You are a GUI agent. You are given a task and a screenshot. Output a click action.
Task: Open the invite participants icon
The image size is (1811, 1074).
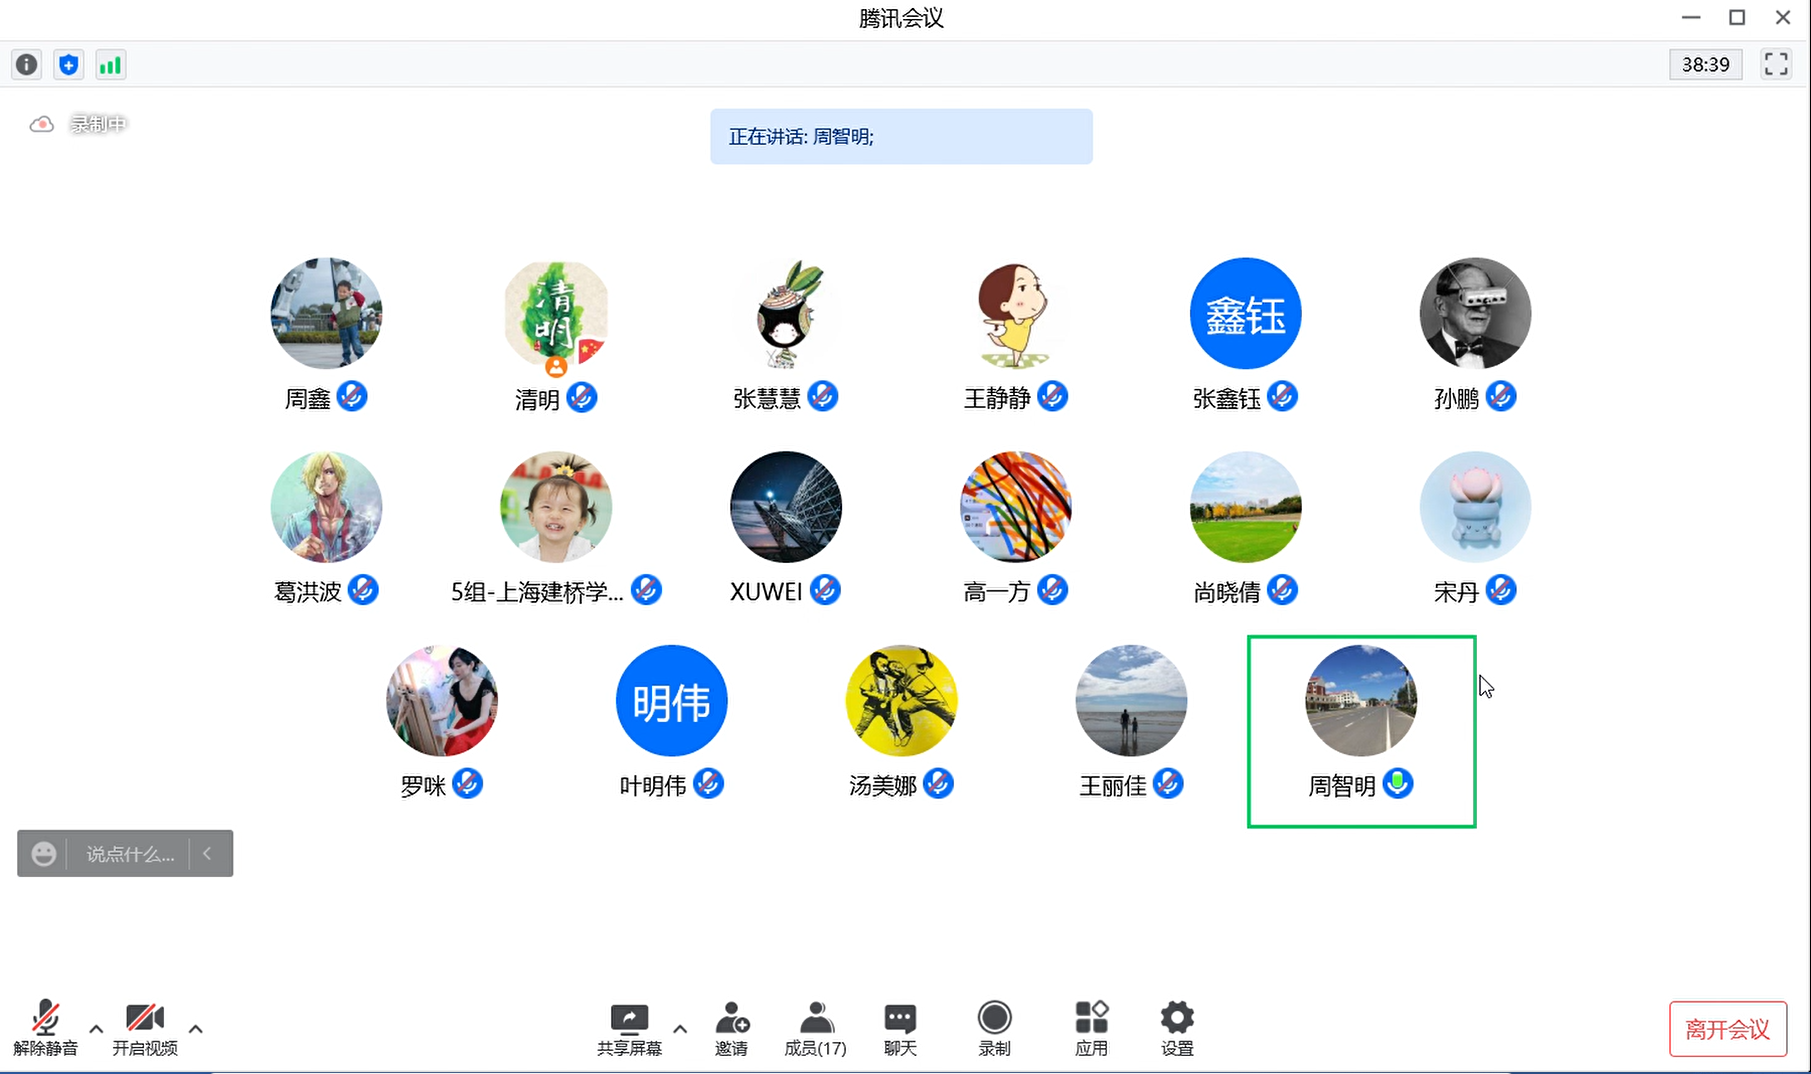coord(731,1028)
